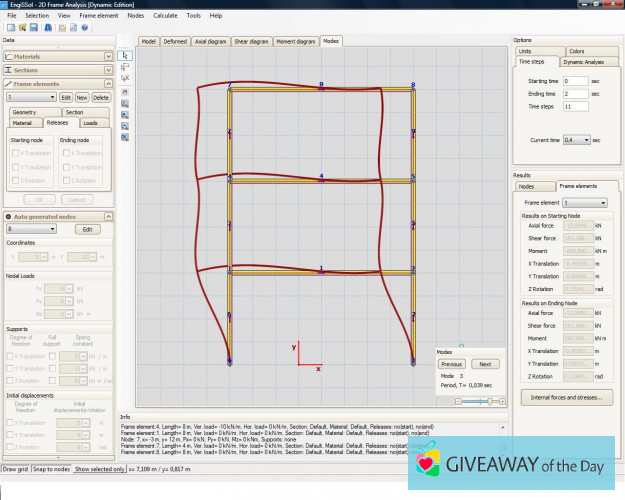This screenshot has height=500, width=625.
Task: Toggle Show selected only option
Action: [x=100, y=468]
